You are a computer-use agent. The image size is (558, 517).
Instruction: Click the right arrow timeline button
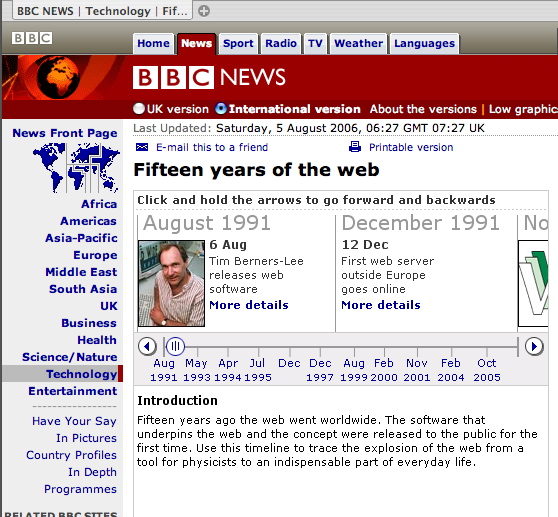click(x=534, y=346)
